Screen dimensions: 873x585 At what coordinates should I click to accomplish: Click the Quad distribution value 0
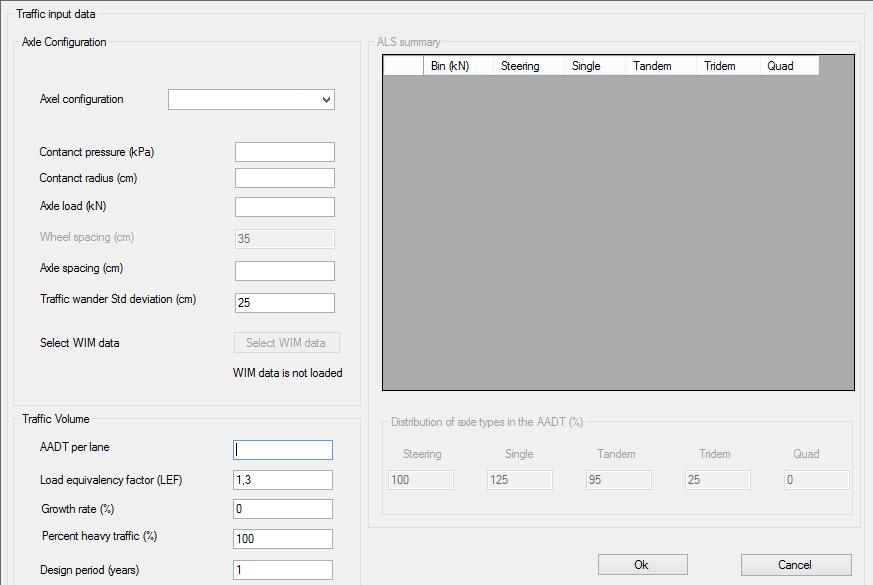tap(817, 480)
